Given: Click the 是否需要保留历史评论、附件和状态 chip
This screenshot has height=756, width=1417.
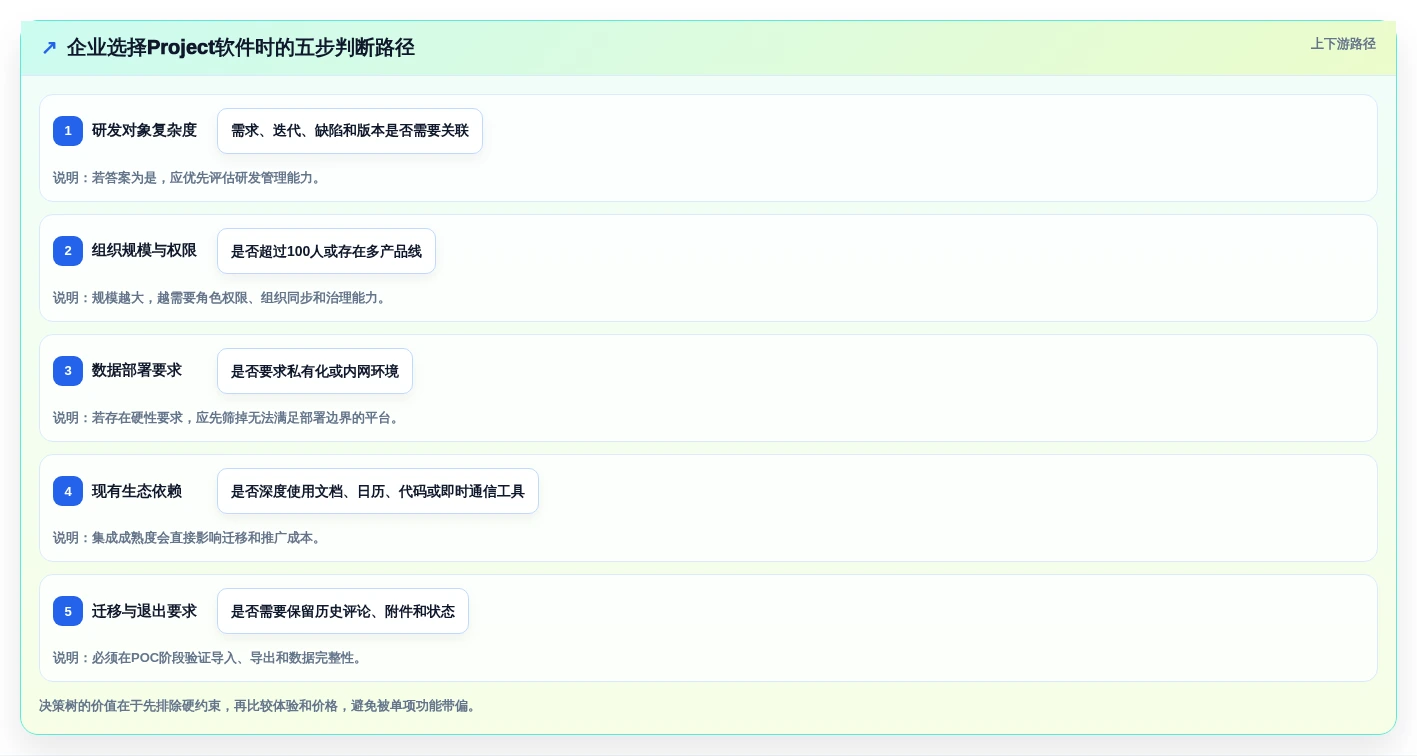Looking at the screenshot, I should 343,611.
